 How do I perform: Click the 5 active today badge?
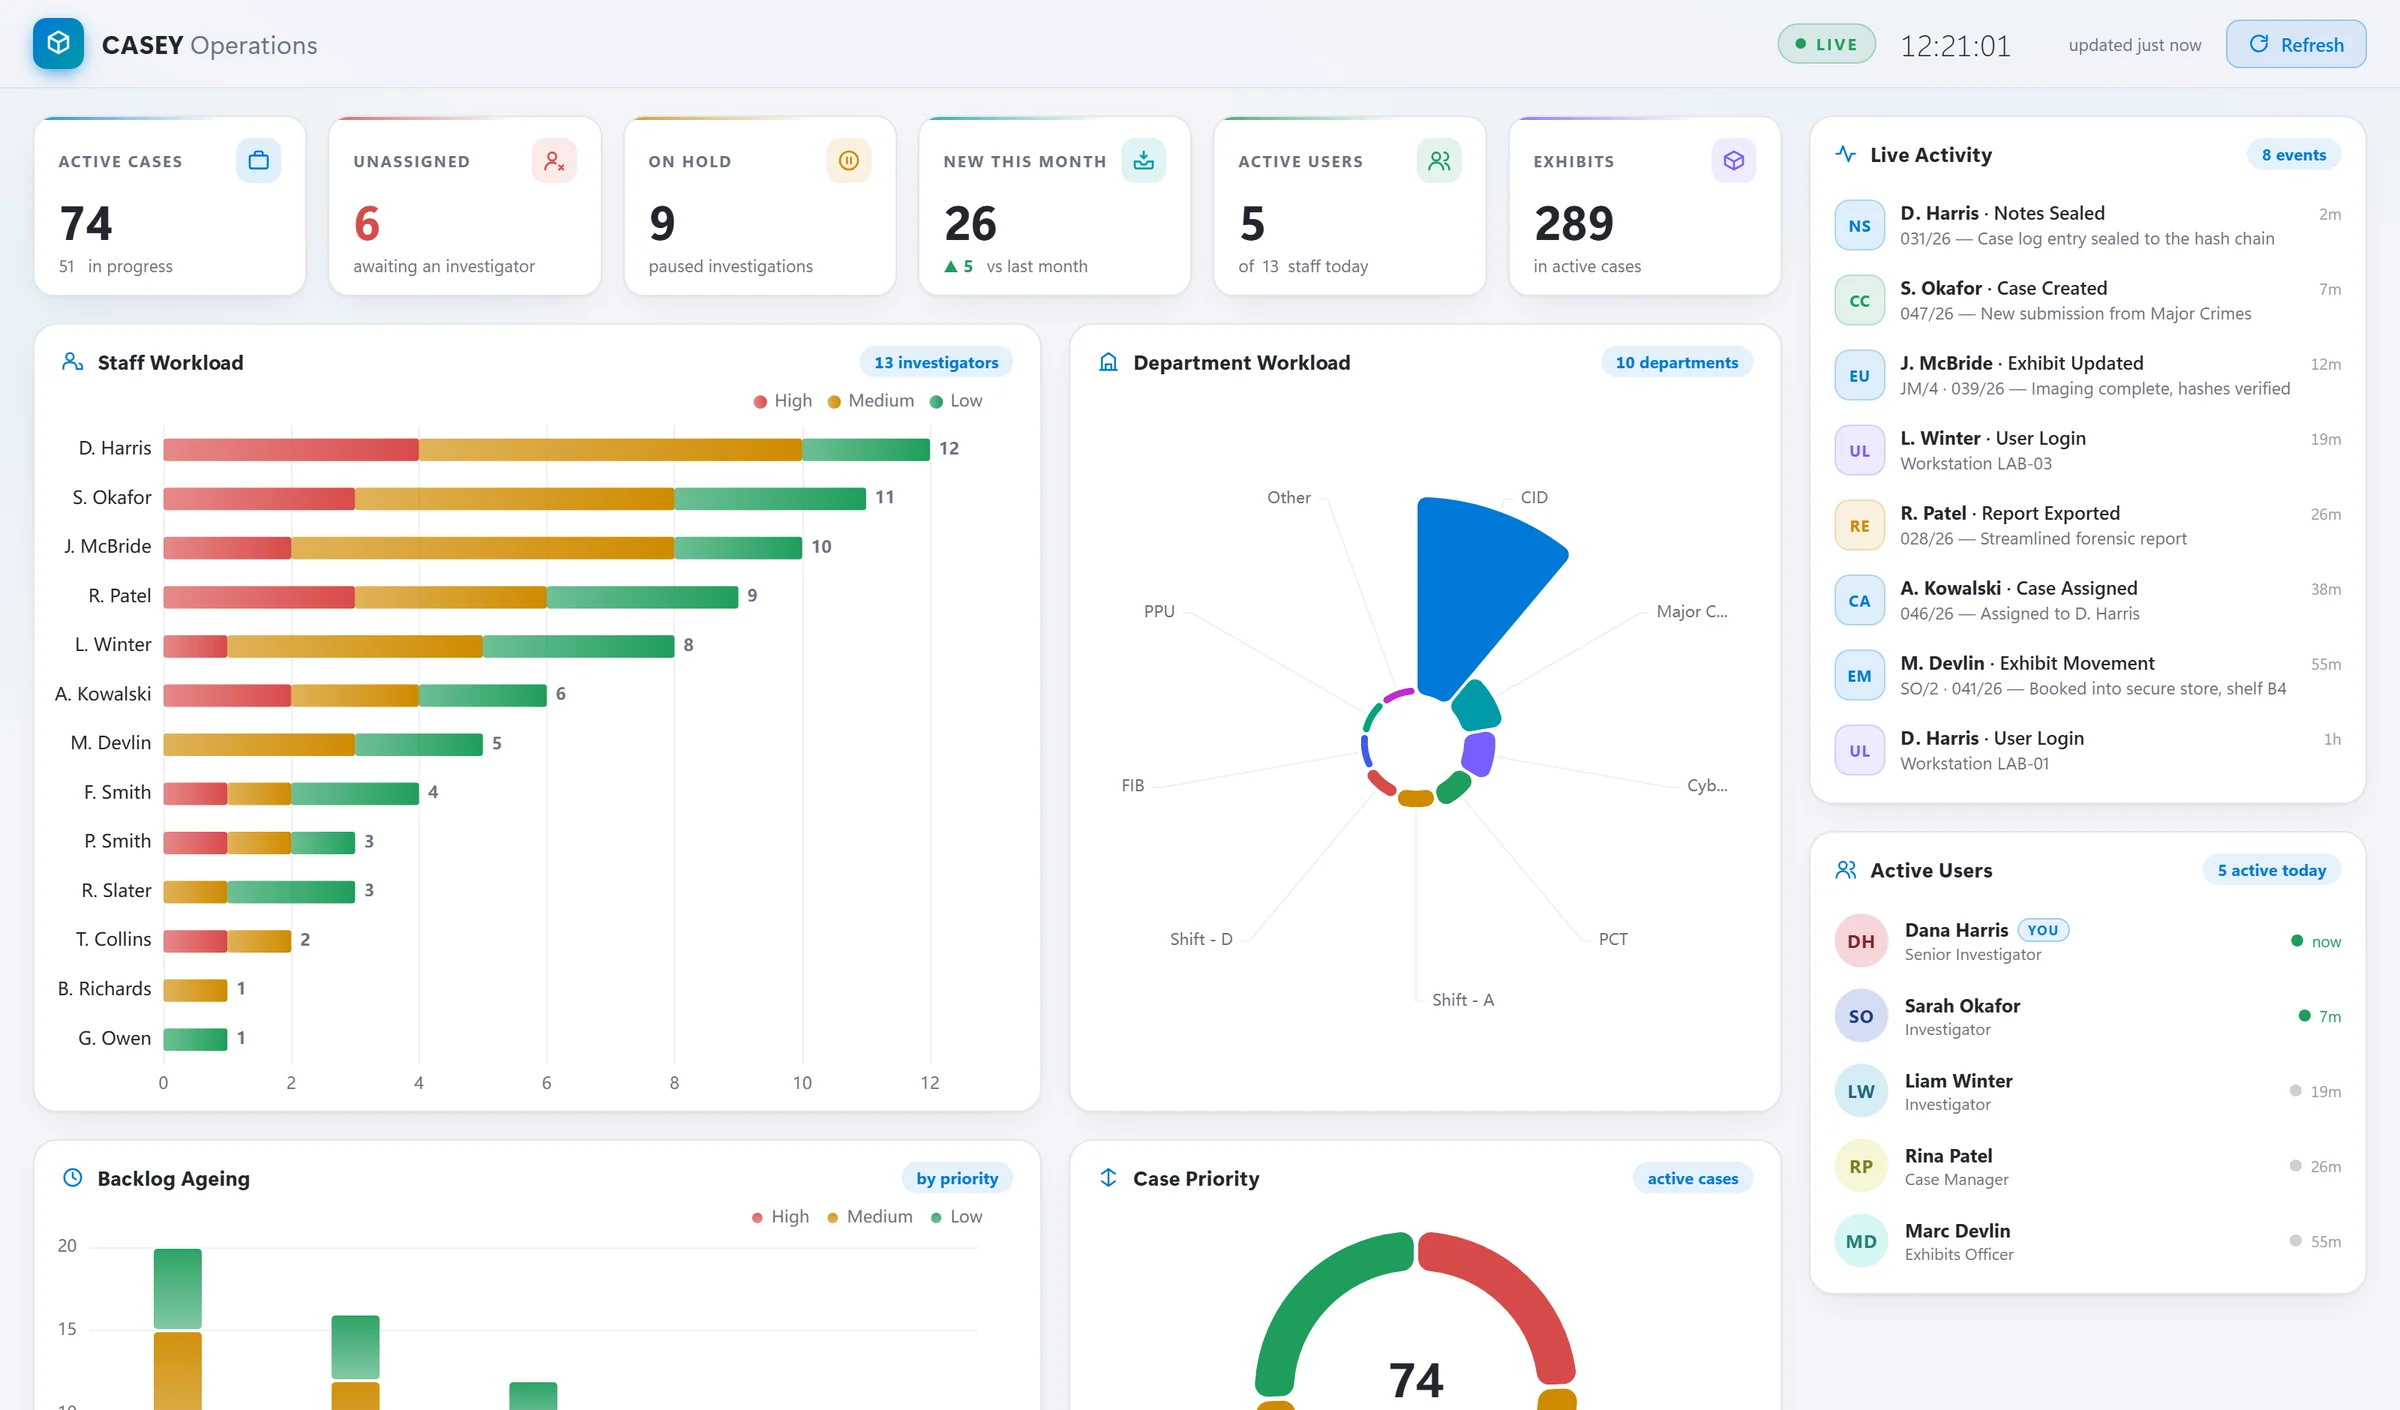point(2272,870)
